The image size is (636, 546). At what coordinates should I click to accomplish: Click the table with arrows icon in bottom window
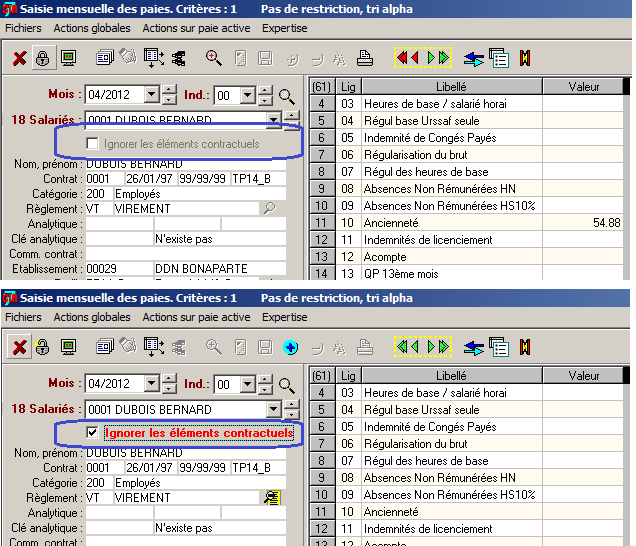pos(153,347)
